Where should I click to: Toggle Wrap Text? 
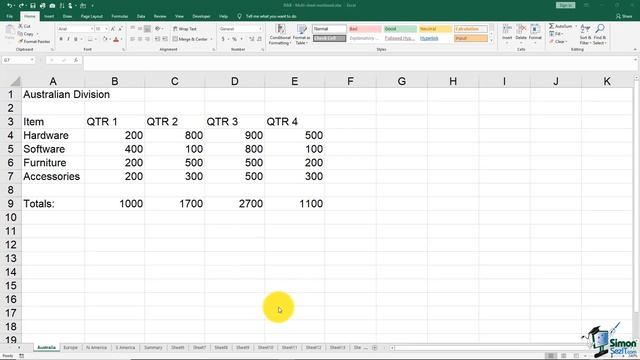(185, 29)
